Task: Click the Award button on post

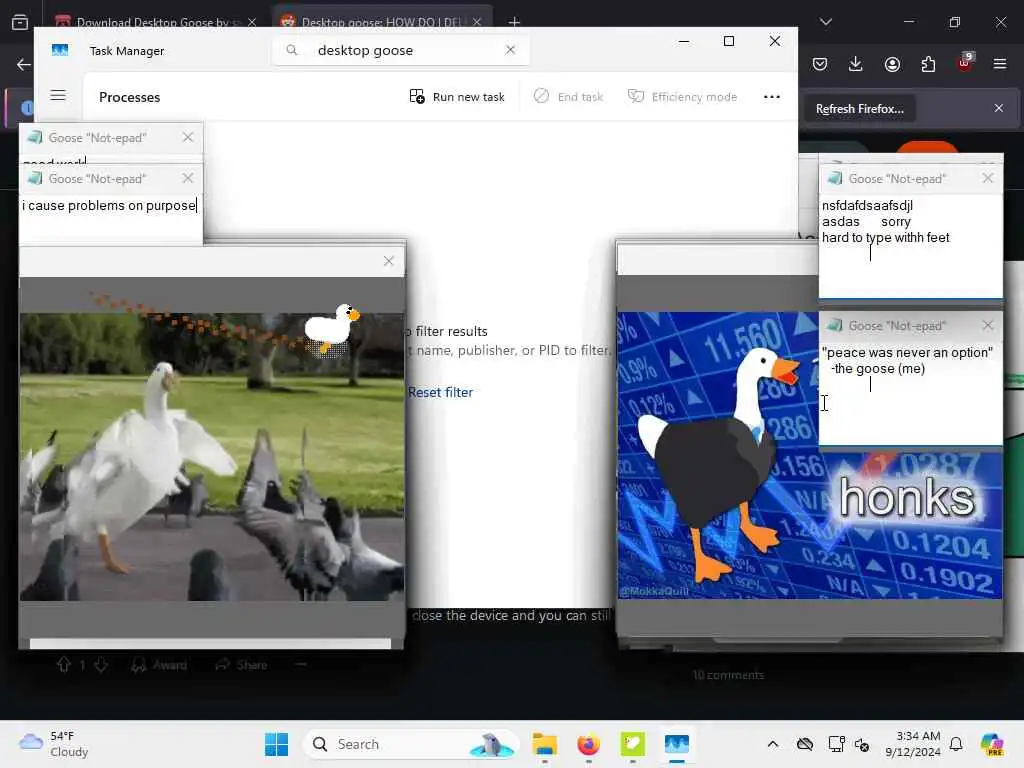Action: (159, 665)
